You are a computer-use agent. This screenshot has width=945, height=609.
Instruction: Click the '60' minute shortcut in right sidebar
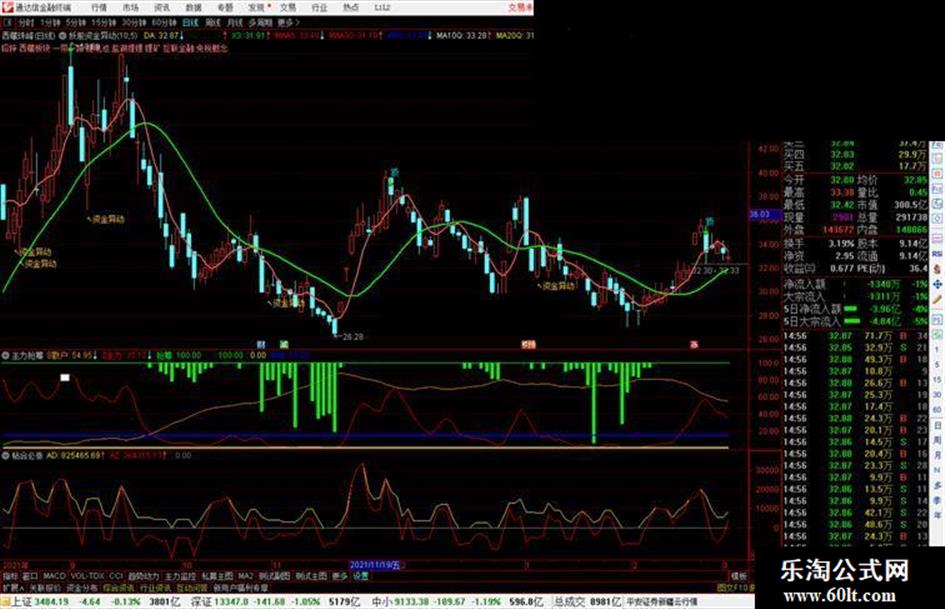pyautogui.click(x=937, y=409)
